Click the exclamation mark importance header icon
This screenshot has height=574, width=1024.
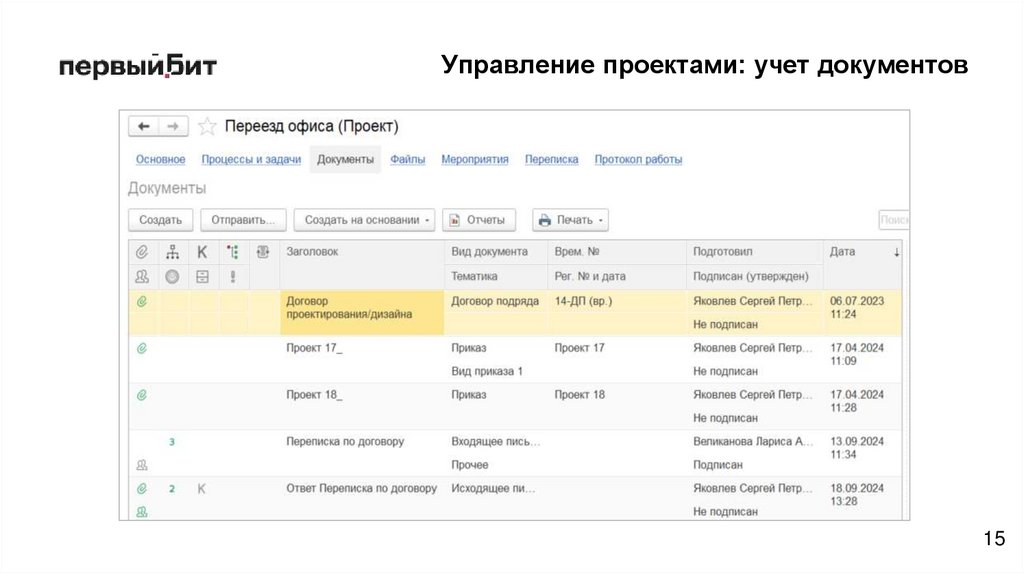click(232, 277)
